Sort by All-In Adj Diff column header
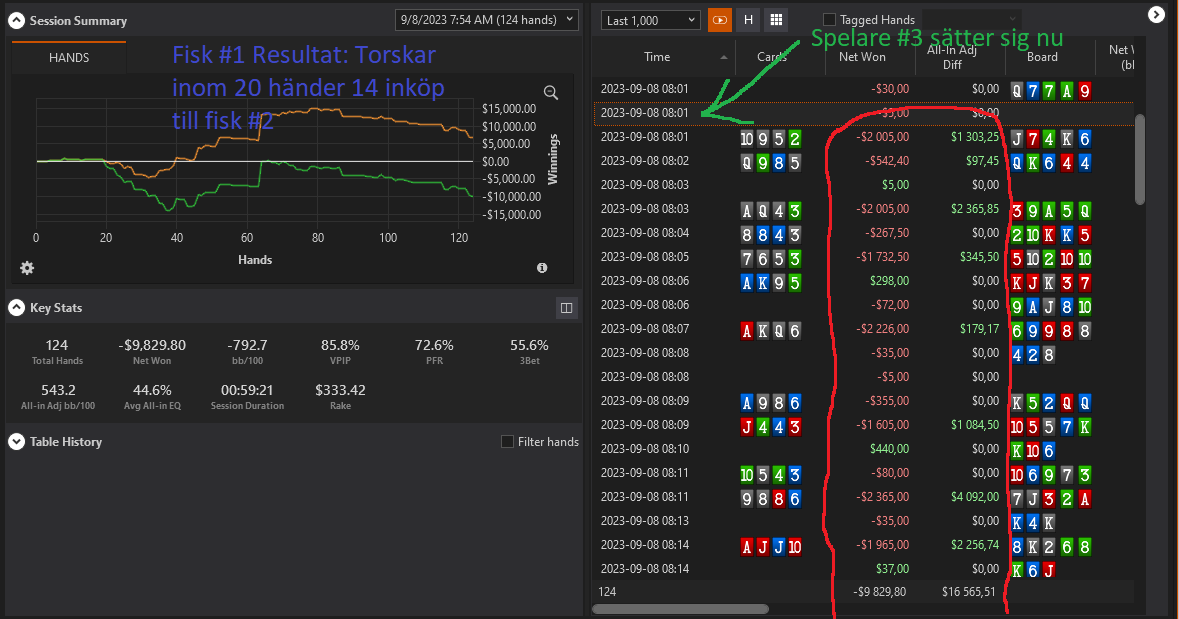 pyautogui.click(x=952, y=57)
